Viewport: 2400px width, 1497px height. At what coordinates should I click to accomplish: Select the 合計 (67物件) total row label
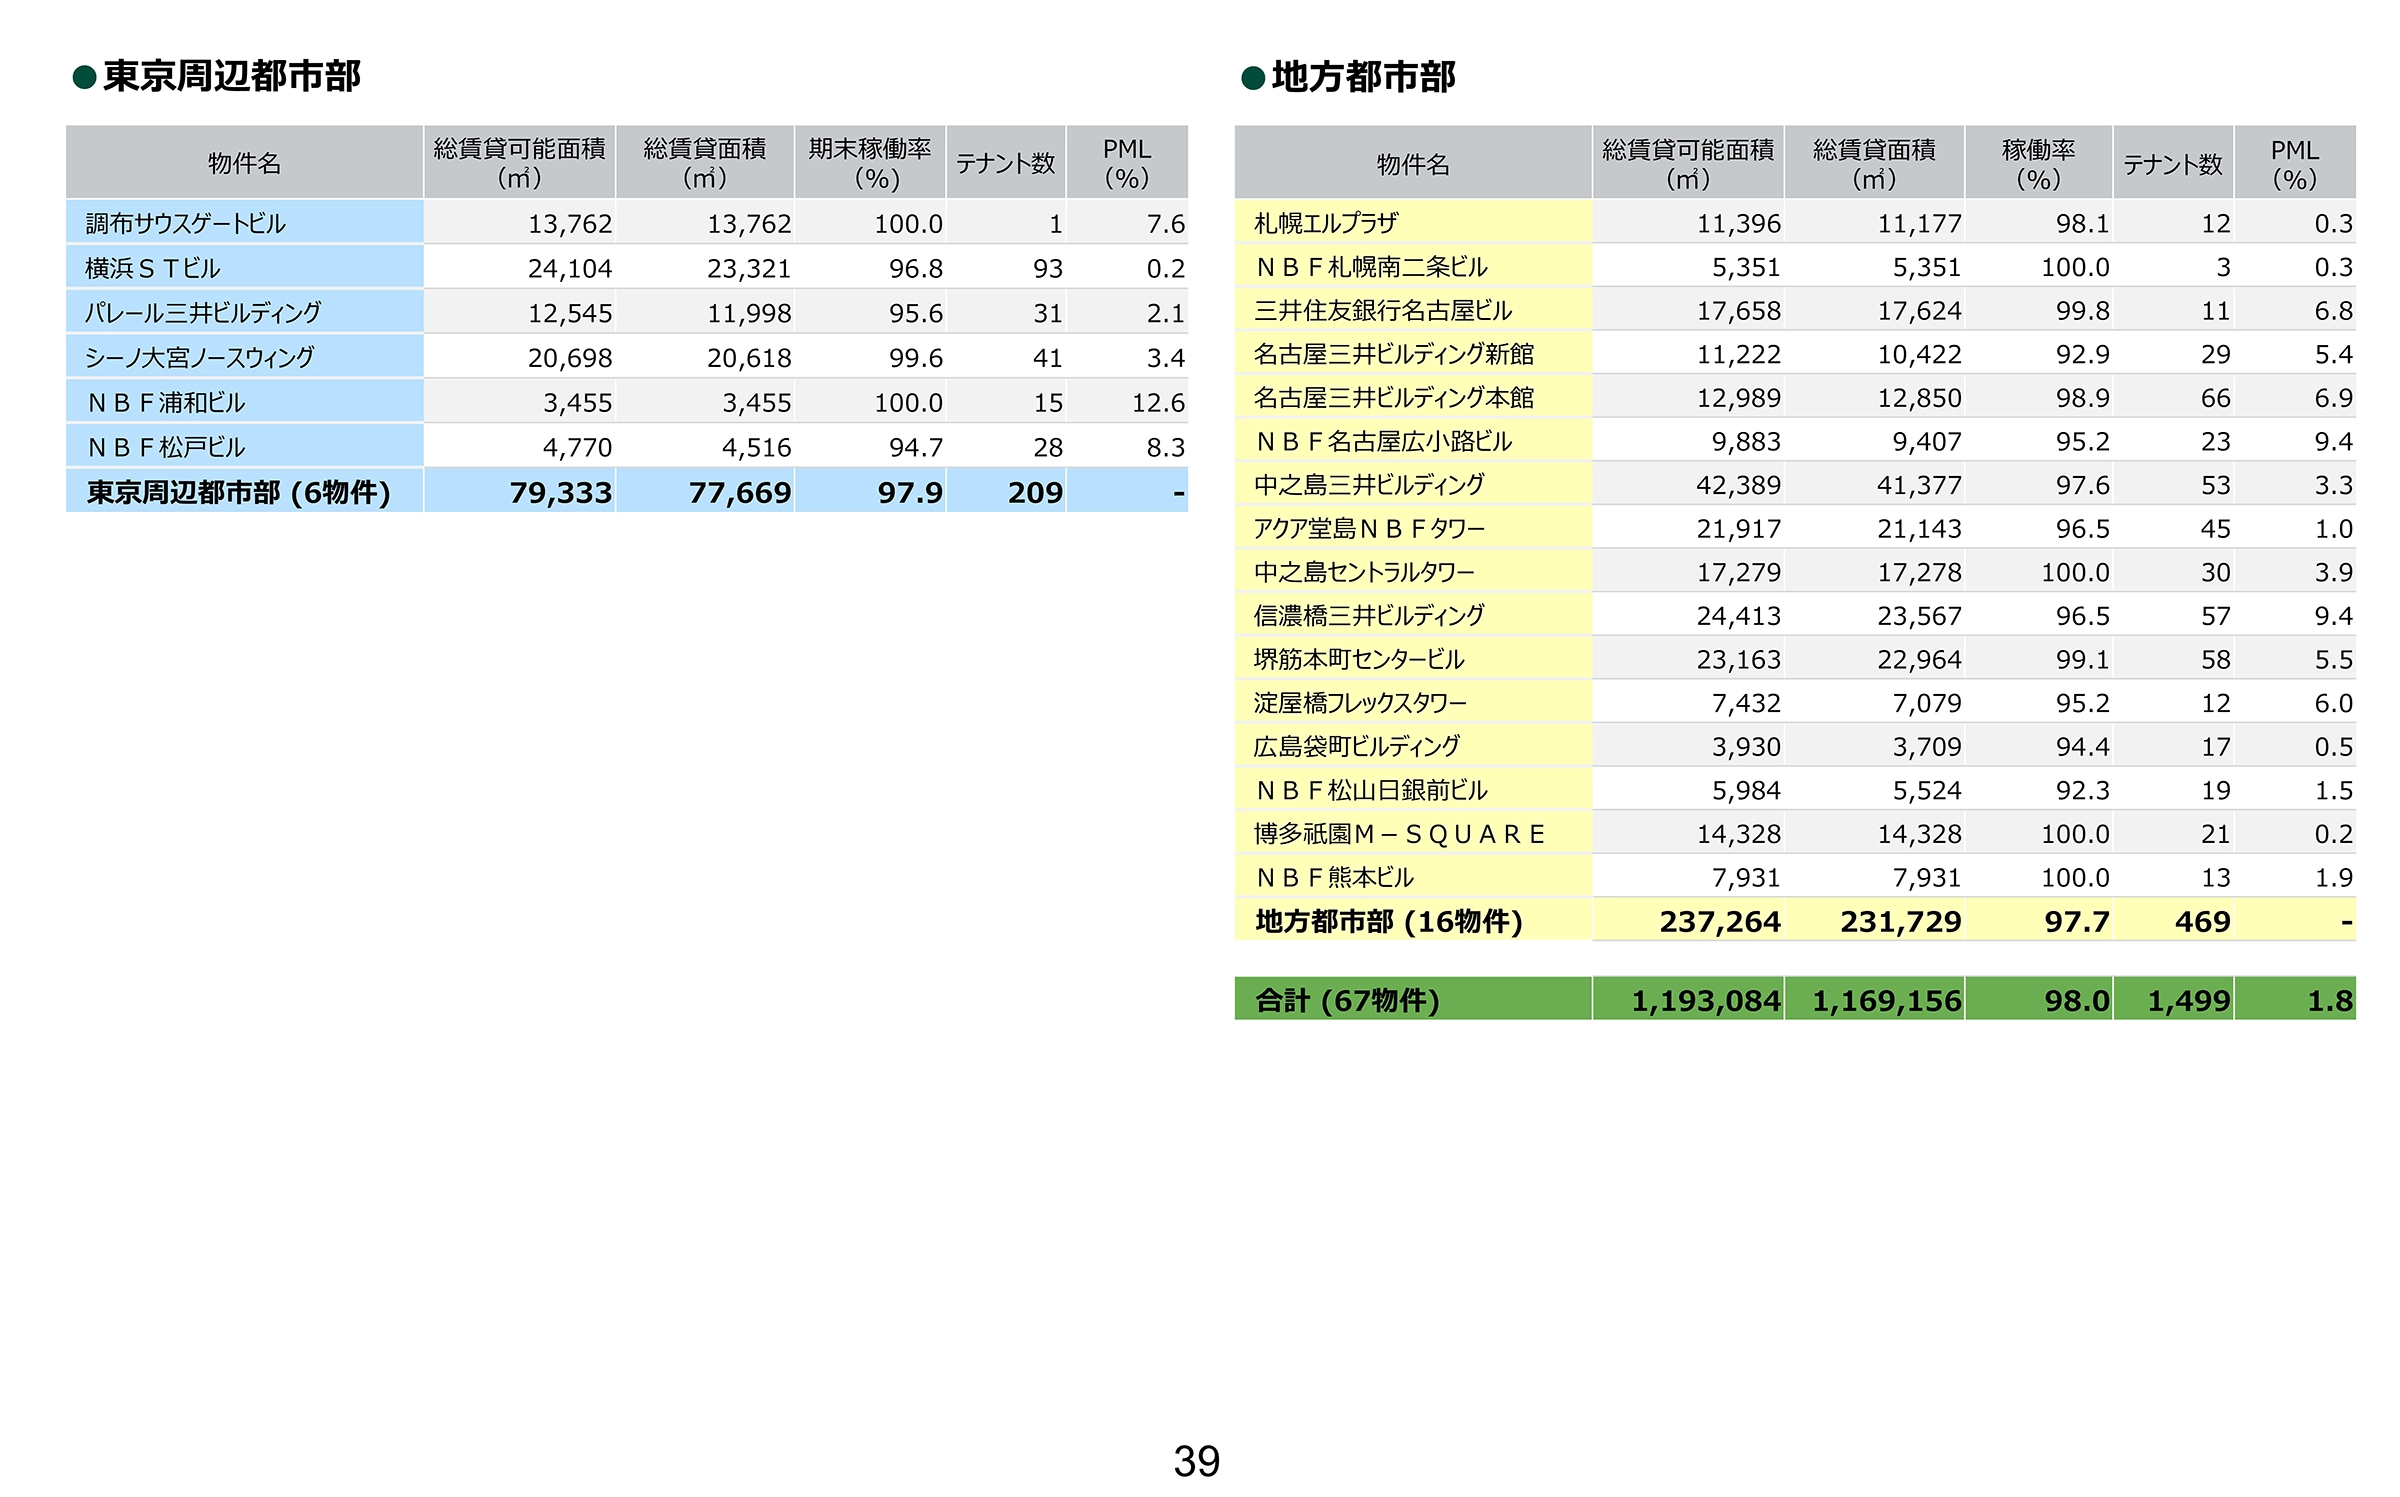[1347, 1000]
